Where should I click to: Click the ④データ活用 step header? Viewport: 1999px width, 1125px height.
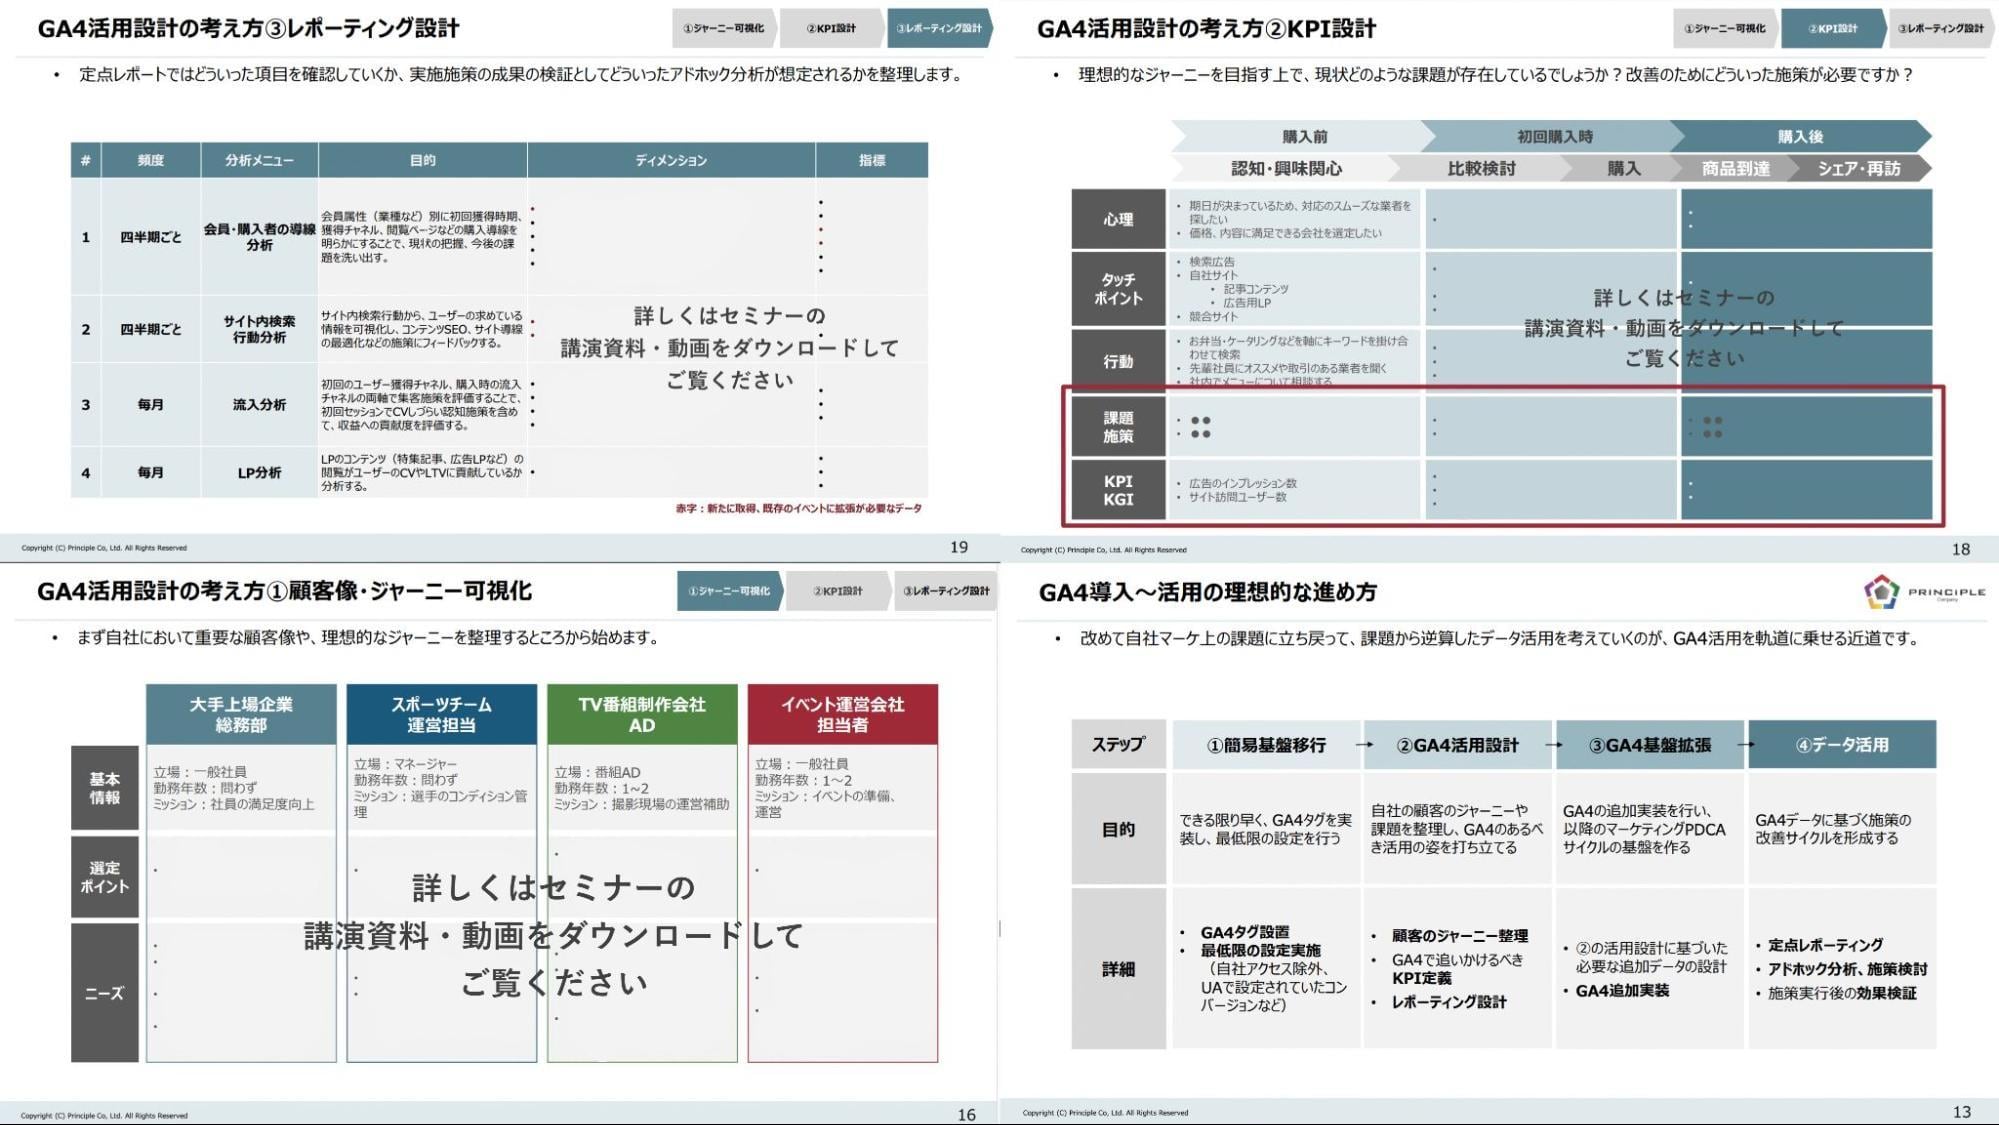1842,745
